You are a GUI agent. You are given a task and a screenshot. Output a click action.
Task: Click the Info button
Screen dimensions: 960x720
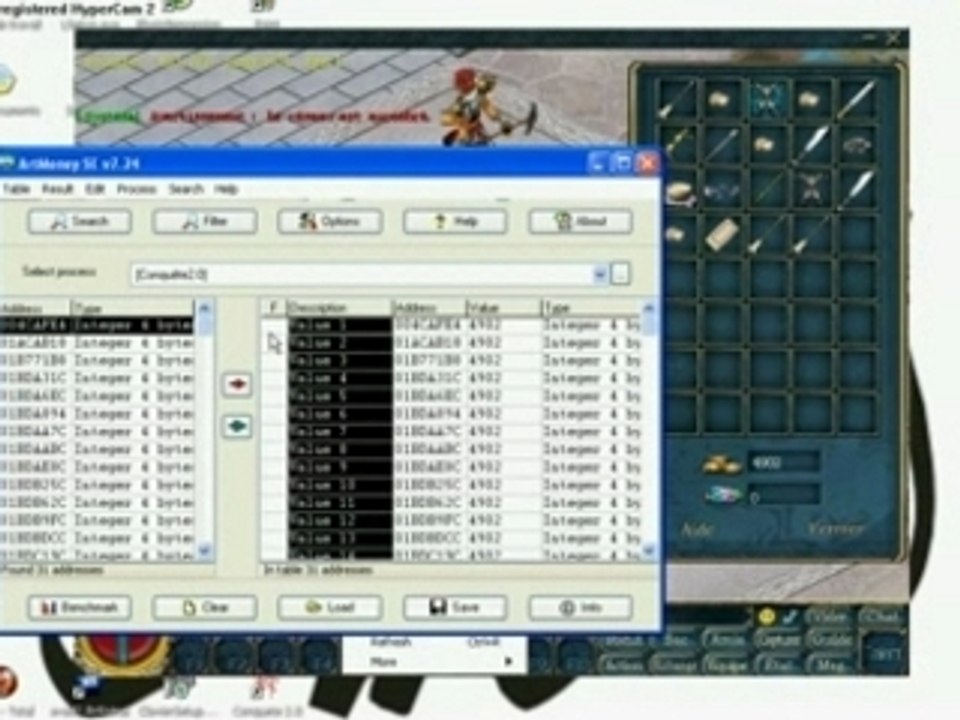tap(580, 607)
